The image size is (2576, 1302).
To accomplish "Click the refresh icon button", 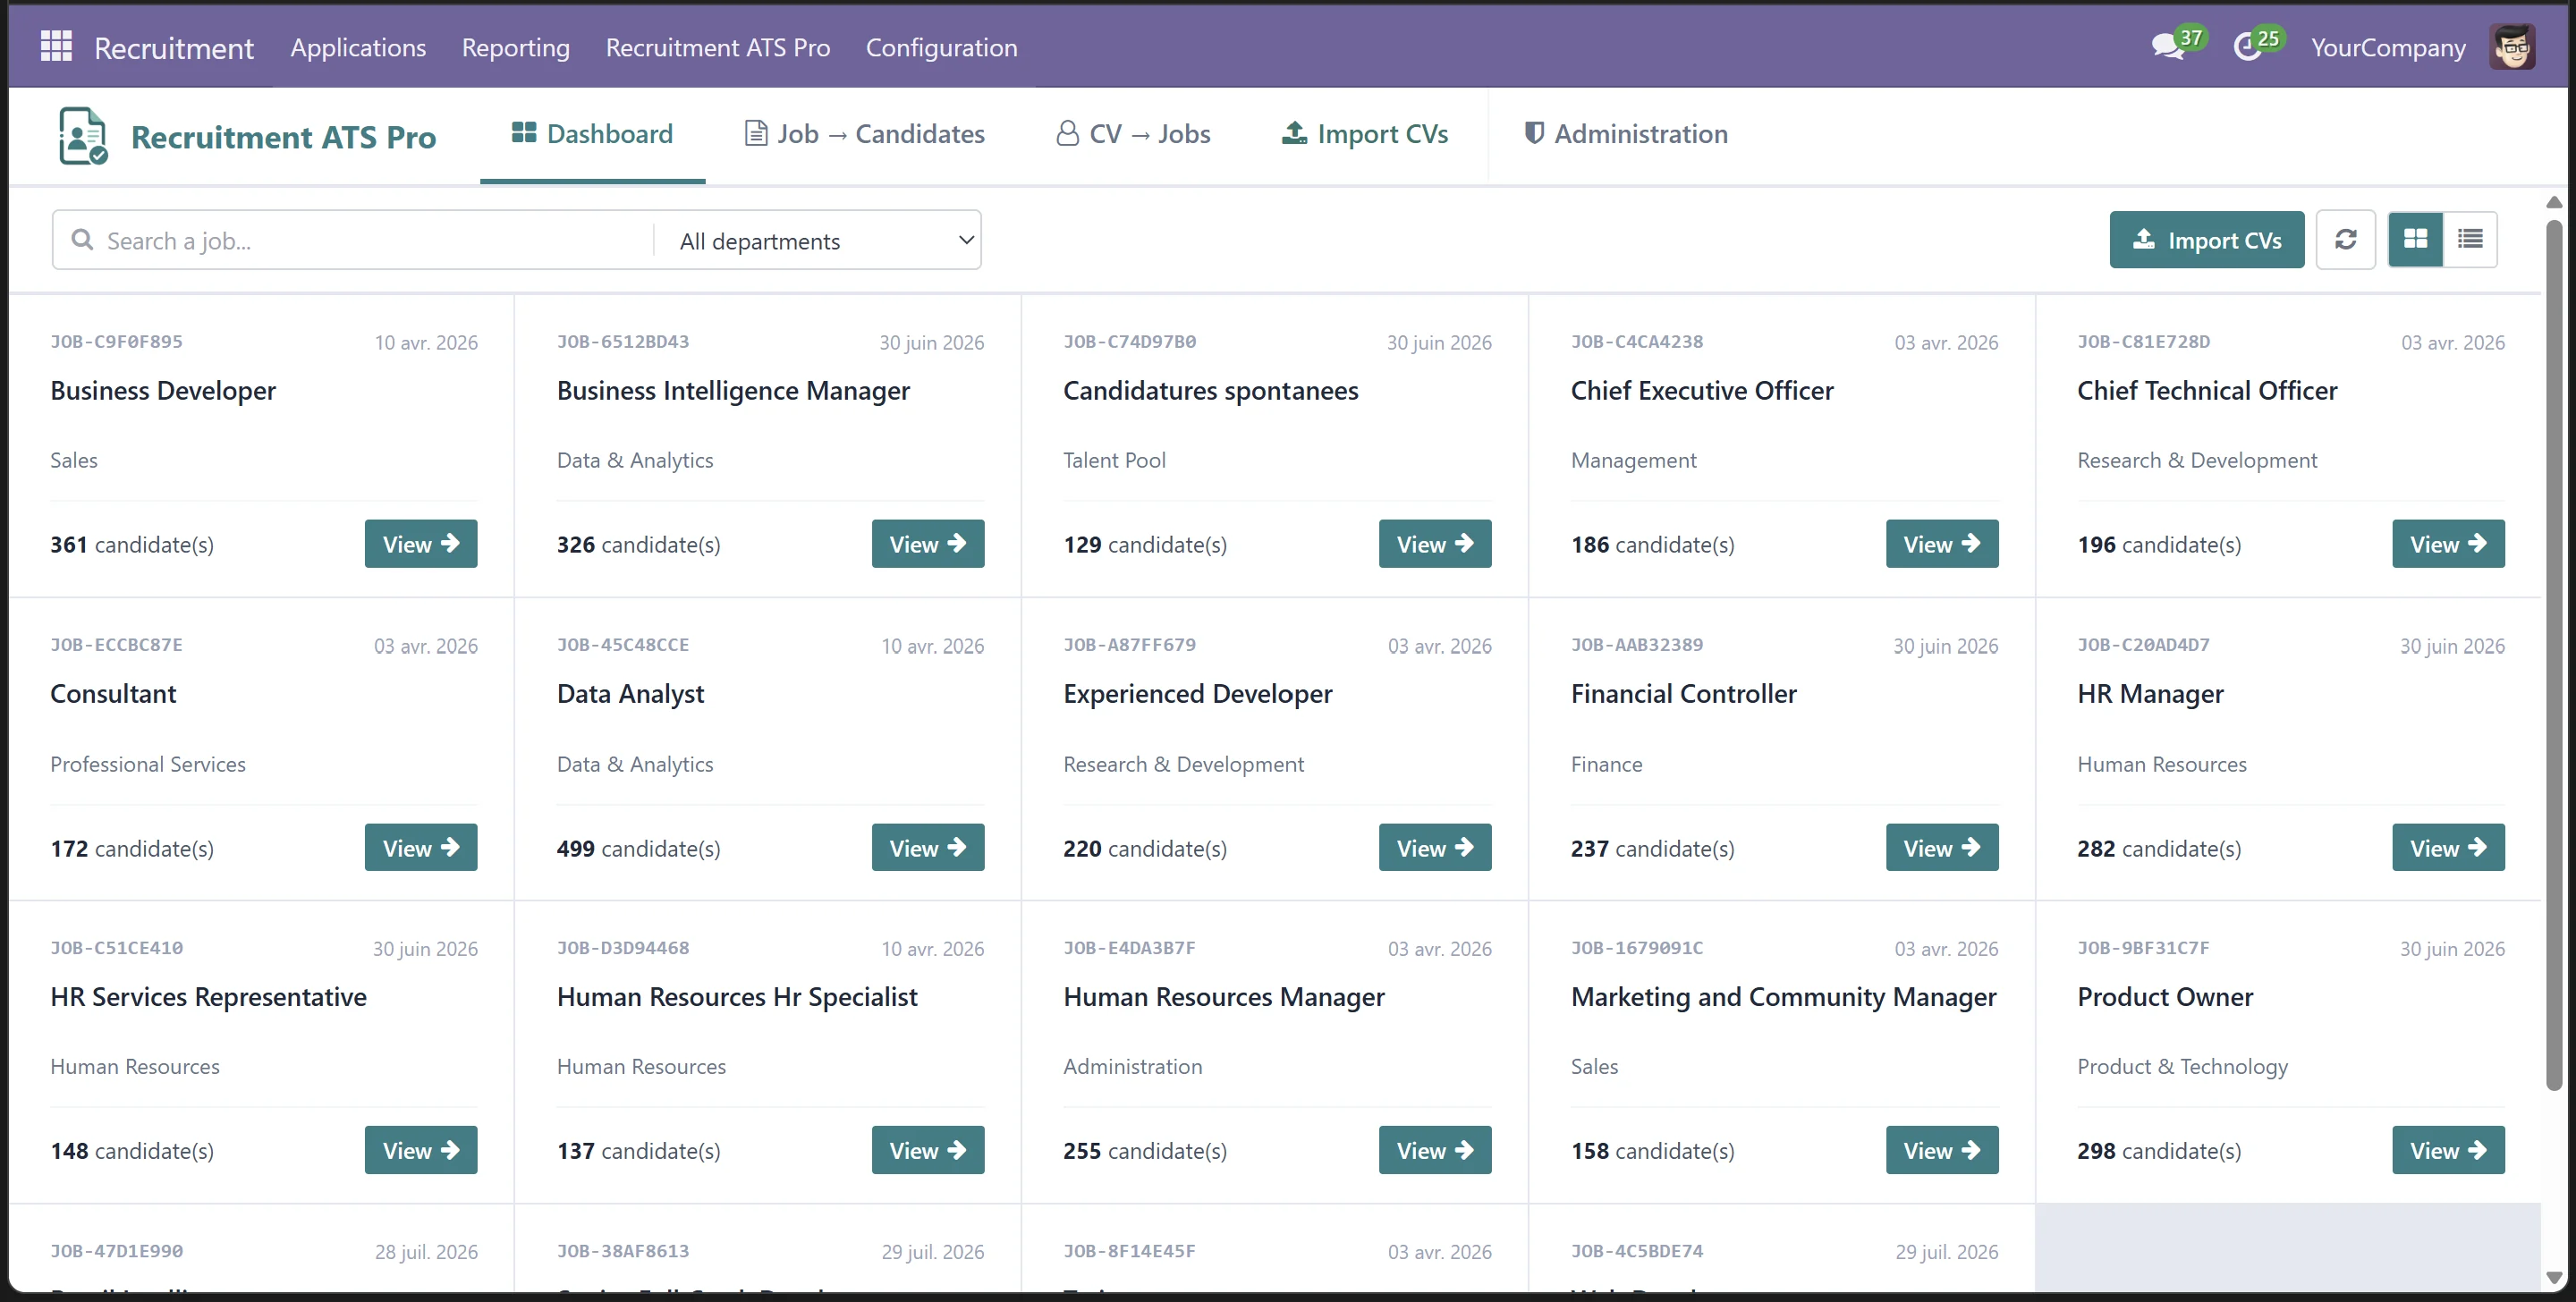I will 2345,240.
